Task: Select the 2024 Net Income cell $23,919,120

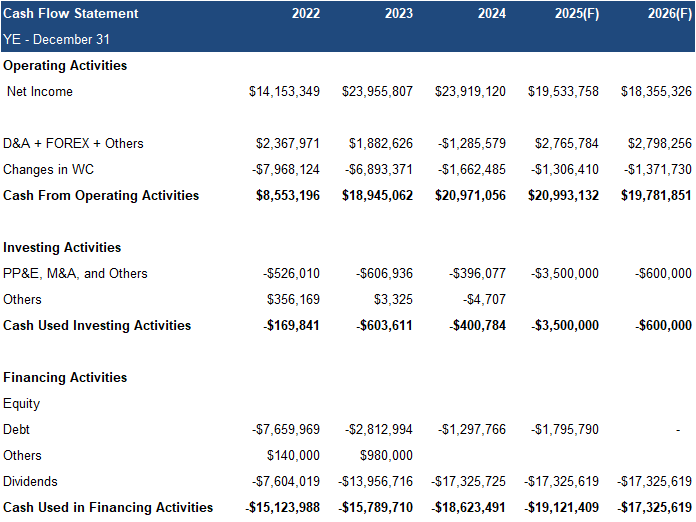Action: tap(470, 92)
